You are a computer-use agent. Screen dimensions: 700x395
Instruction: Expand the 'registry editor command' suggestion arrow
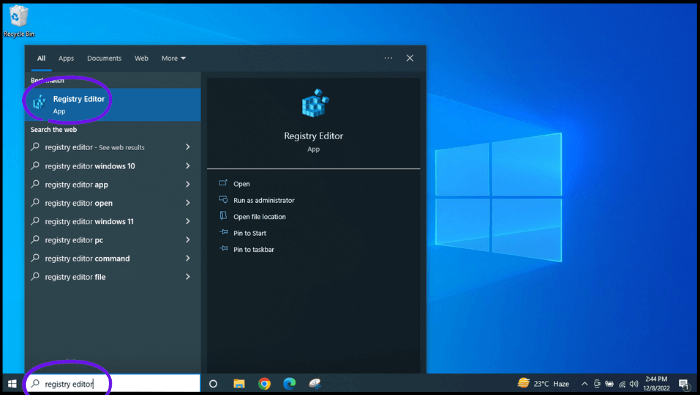point(188,258)
